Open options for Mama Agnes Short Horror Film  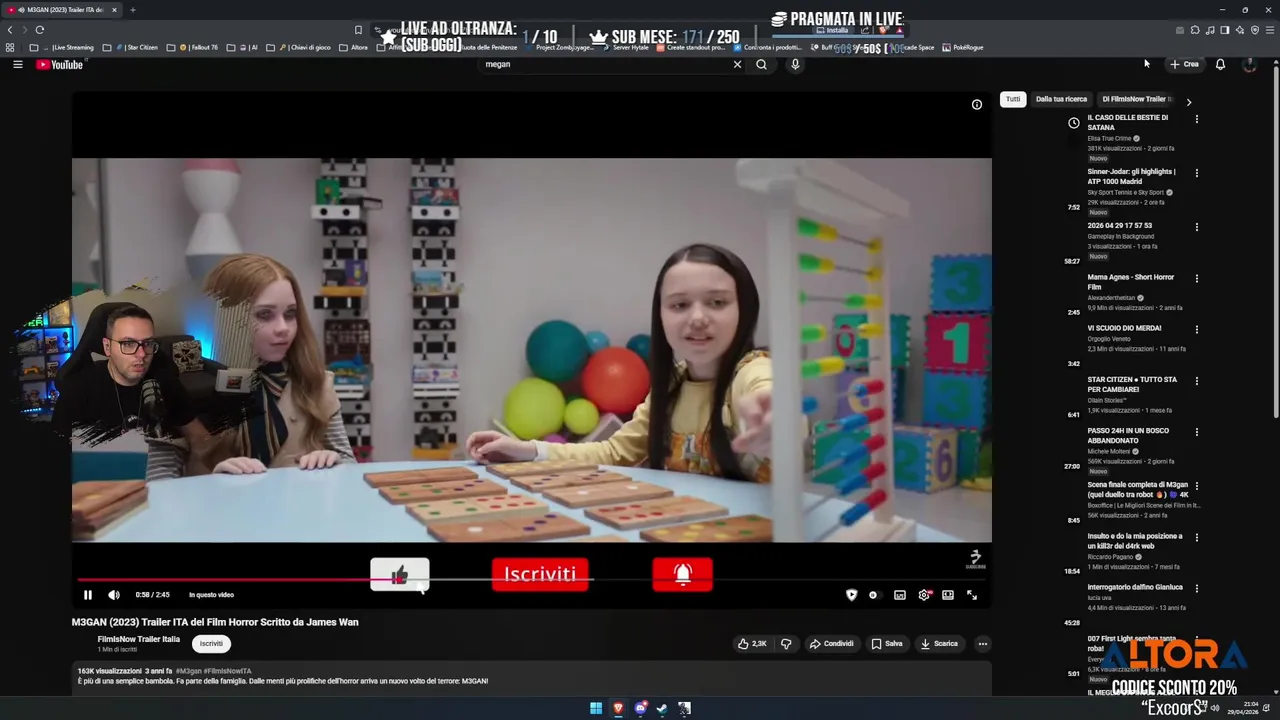click(1196, 278)
